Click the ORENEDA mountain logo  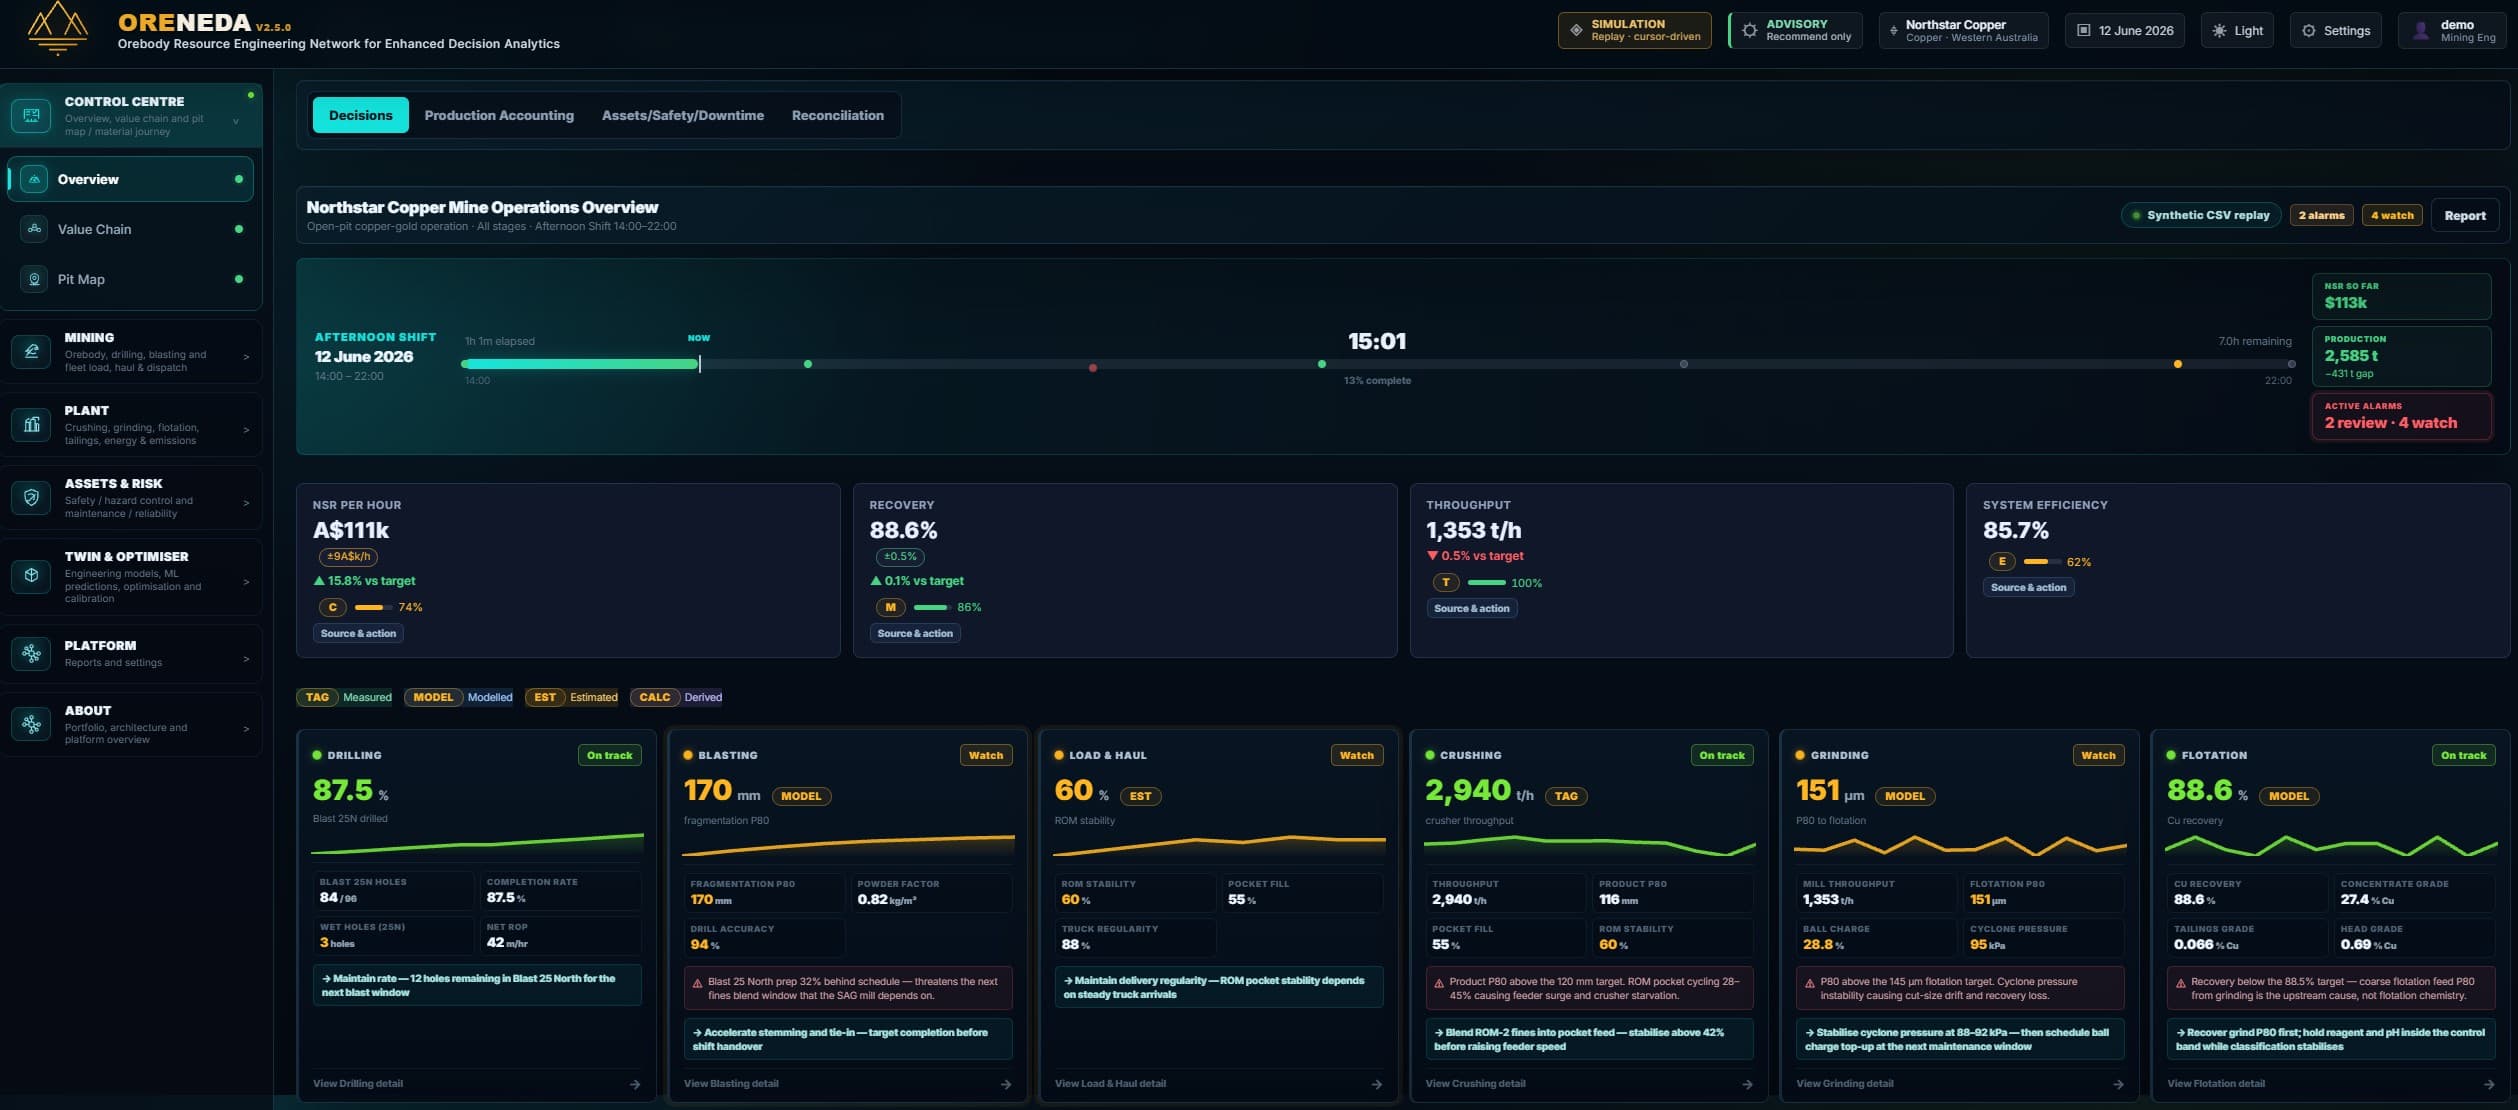(x=57, y=29)
